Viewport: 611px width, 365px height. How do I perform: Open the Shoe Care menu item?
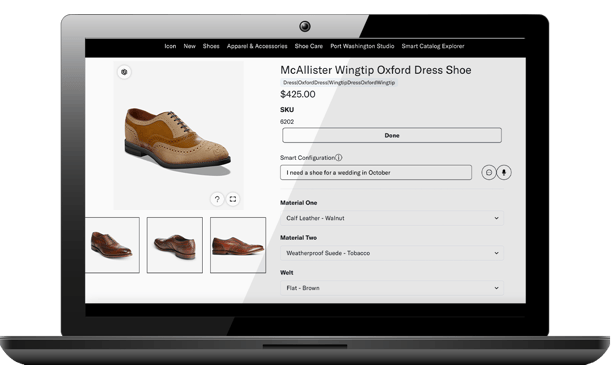[309, 46]
